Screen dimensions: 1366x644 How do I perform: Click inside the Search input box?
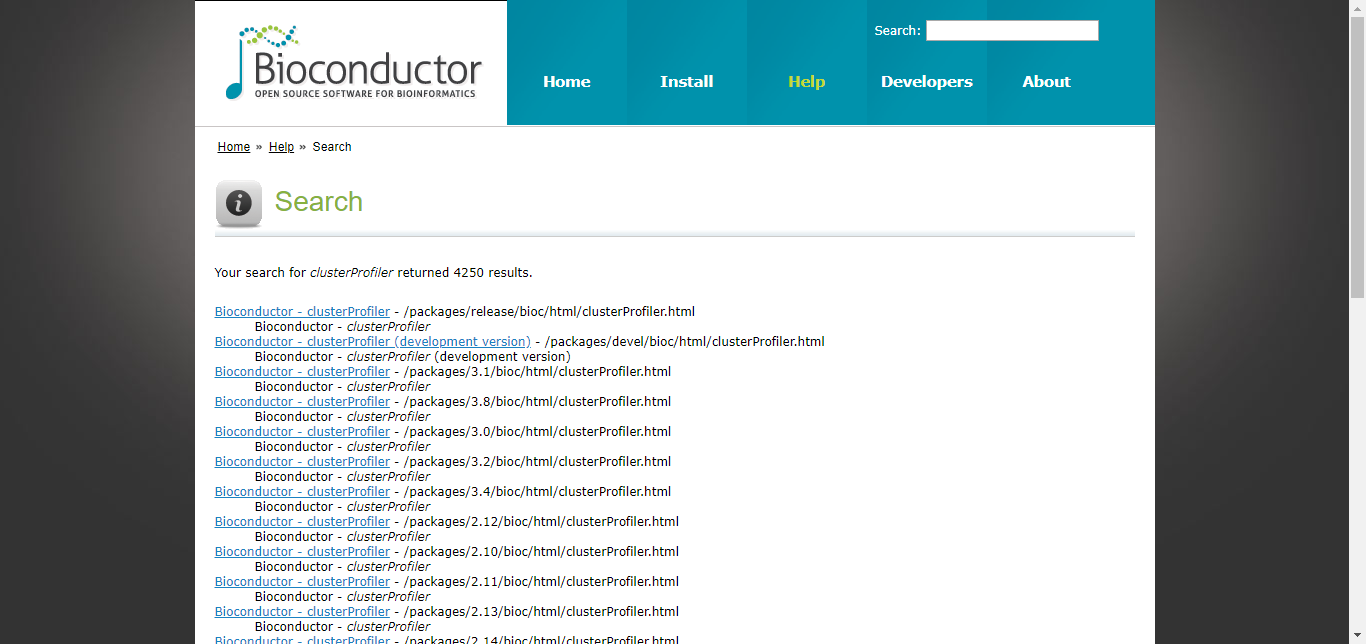point(1011,30)
